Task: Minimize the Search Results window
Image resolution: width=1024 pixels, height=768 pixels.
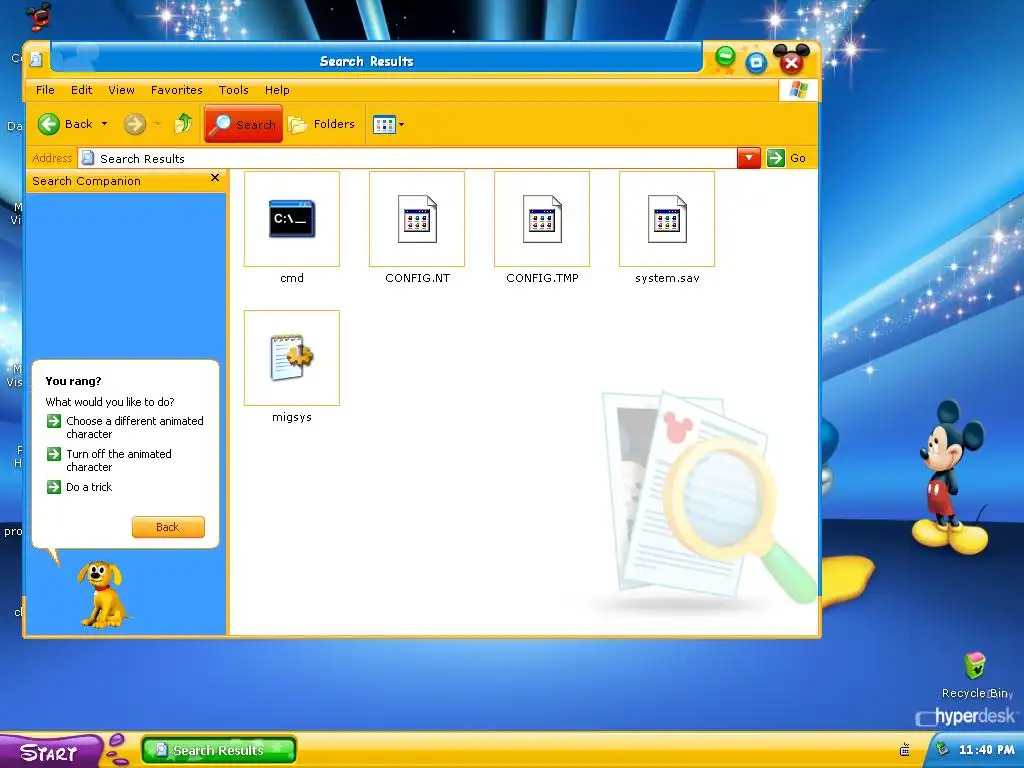Action: (725, 58)
